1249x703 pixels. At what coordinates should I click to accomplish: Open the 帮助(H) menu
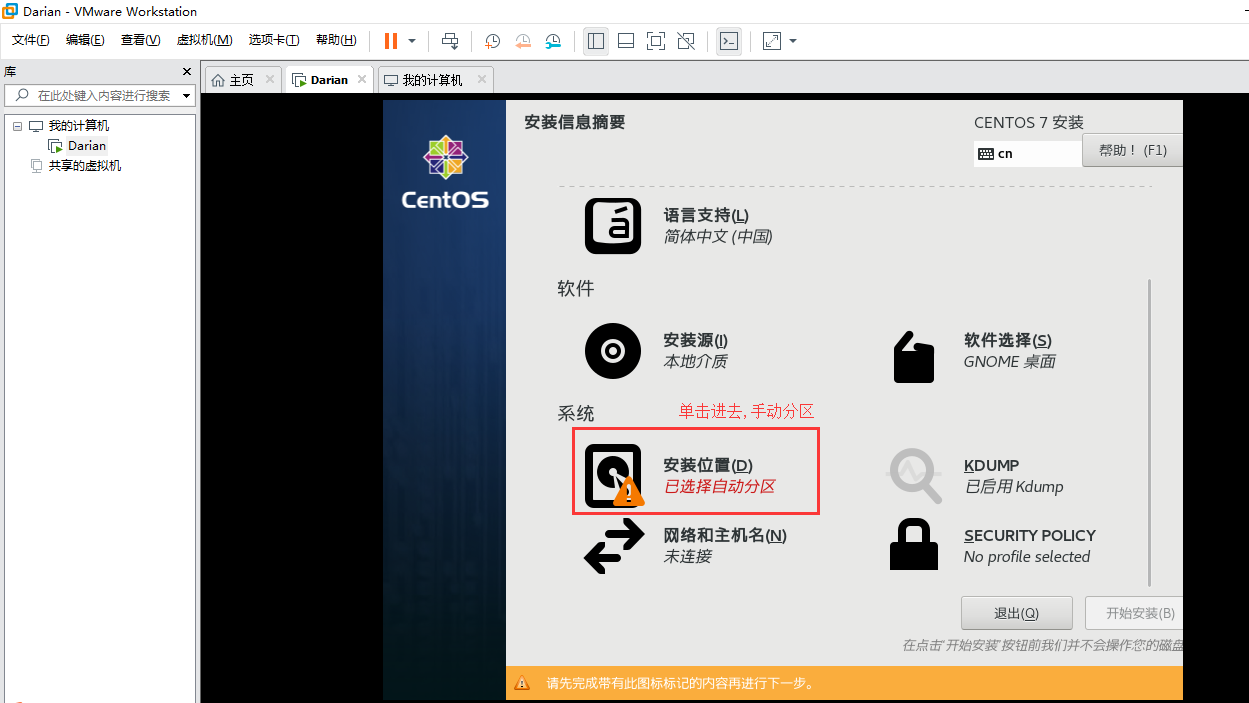tap(336, 40)
